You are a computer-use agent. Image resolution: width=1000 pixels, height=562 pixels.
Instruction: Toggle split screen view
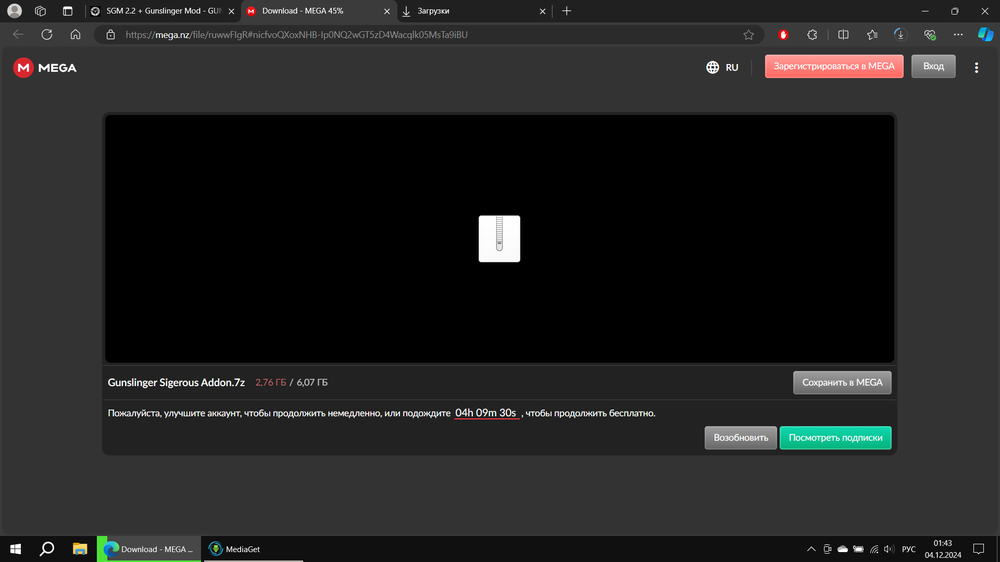tap(843, 34)
